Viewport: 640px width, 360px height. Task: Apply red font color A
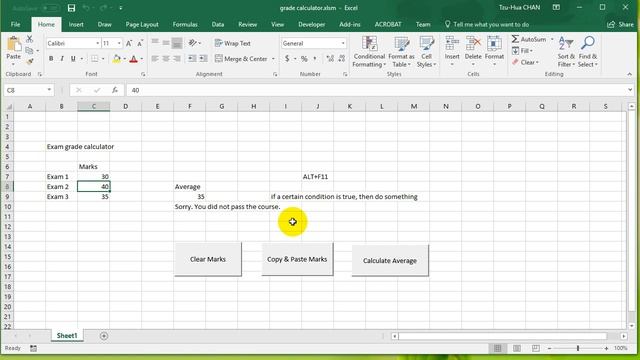[x=133, y=59]
